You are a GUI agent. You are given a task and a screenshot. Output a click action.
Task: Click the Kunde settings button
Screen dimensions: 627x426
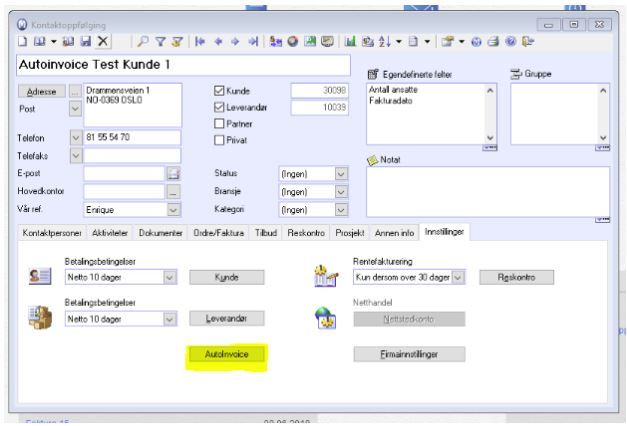tap(226, 277)
